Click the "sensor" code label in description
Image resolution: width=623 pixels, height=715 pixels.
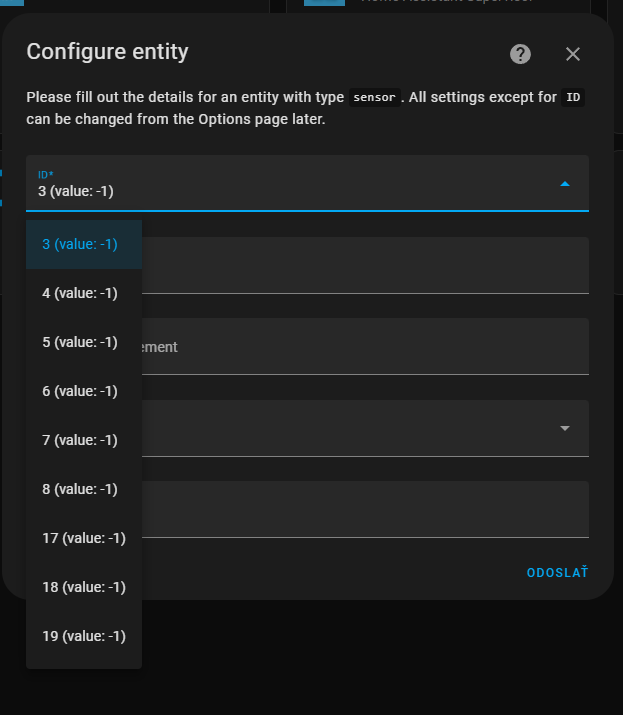point(374,98)
